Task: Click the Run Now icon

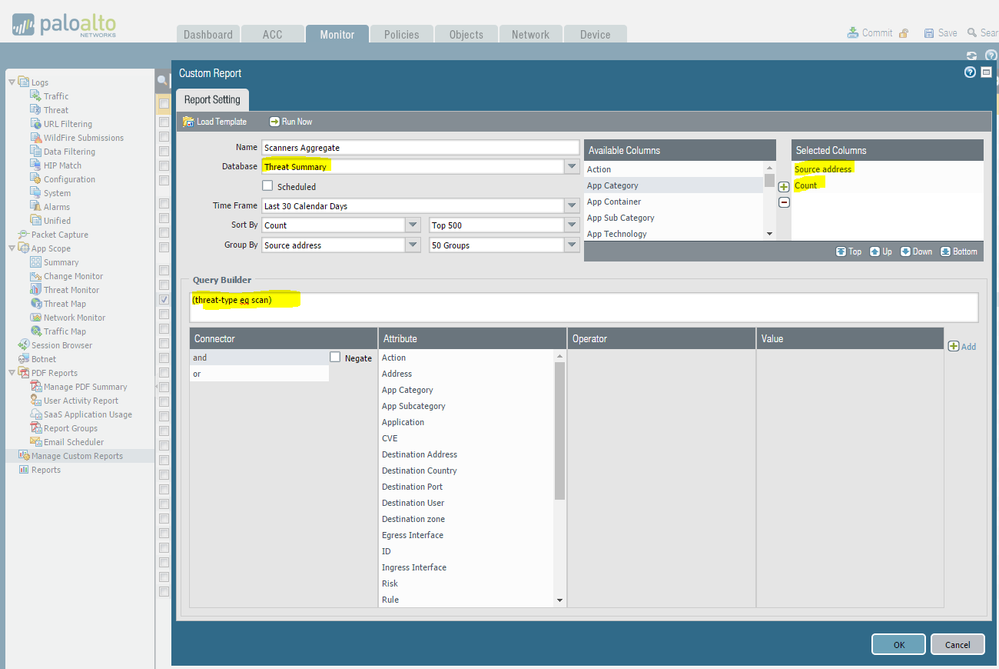Action: click(x=274, y=122)
